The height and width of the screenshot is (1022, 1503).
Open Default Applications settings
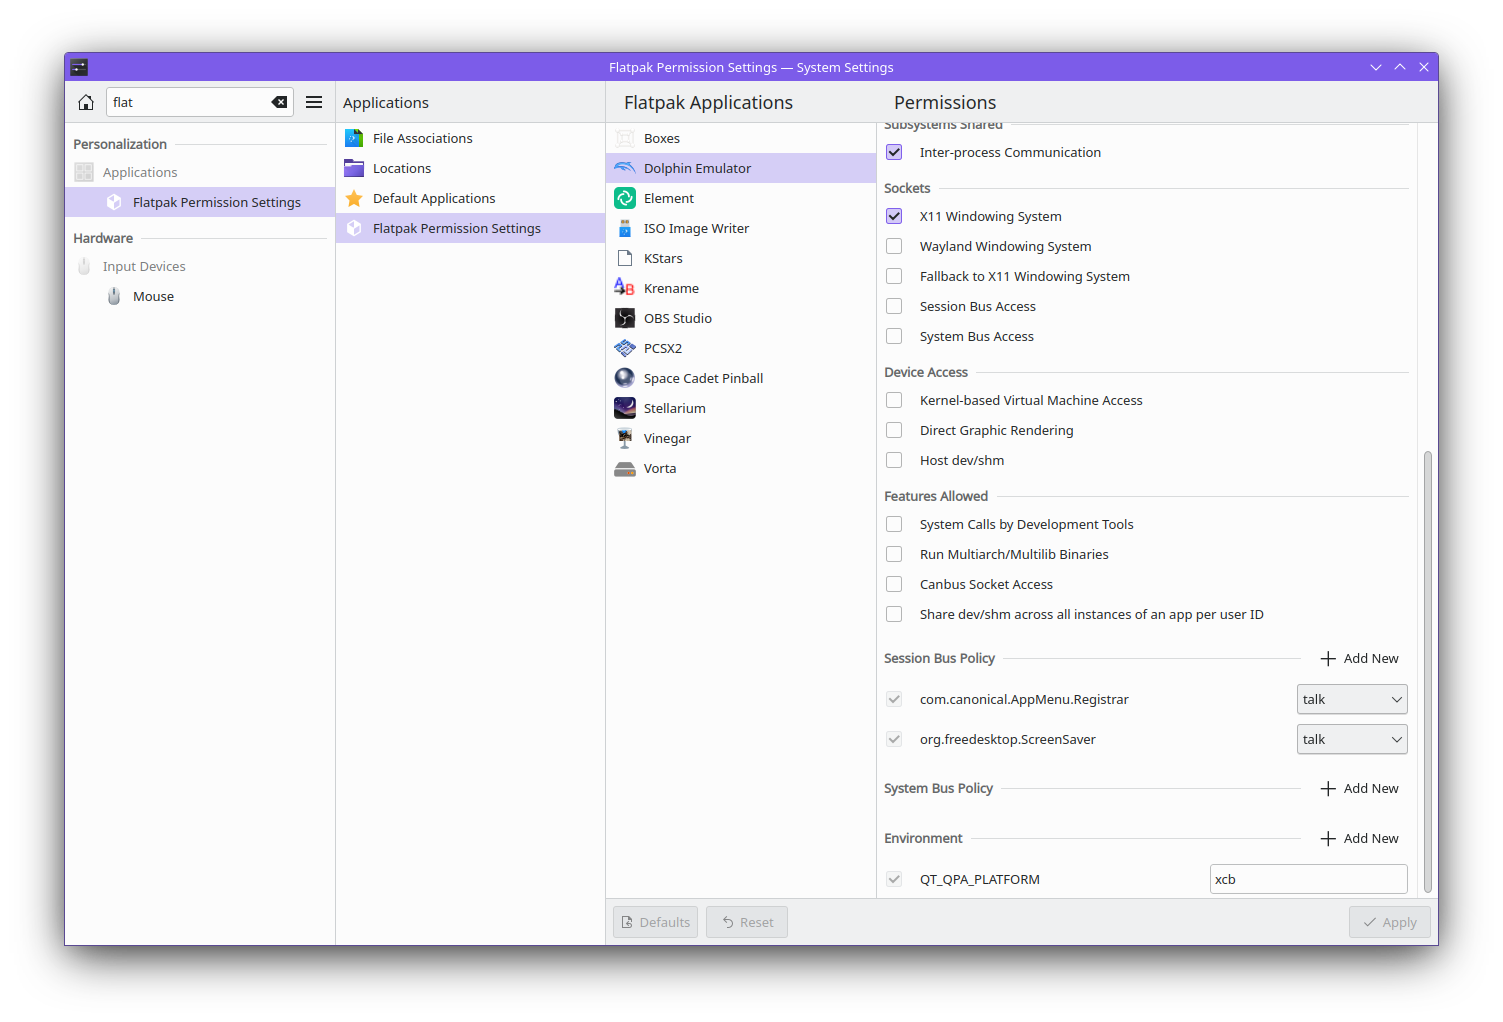[470, 198]
